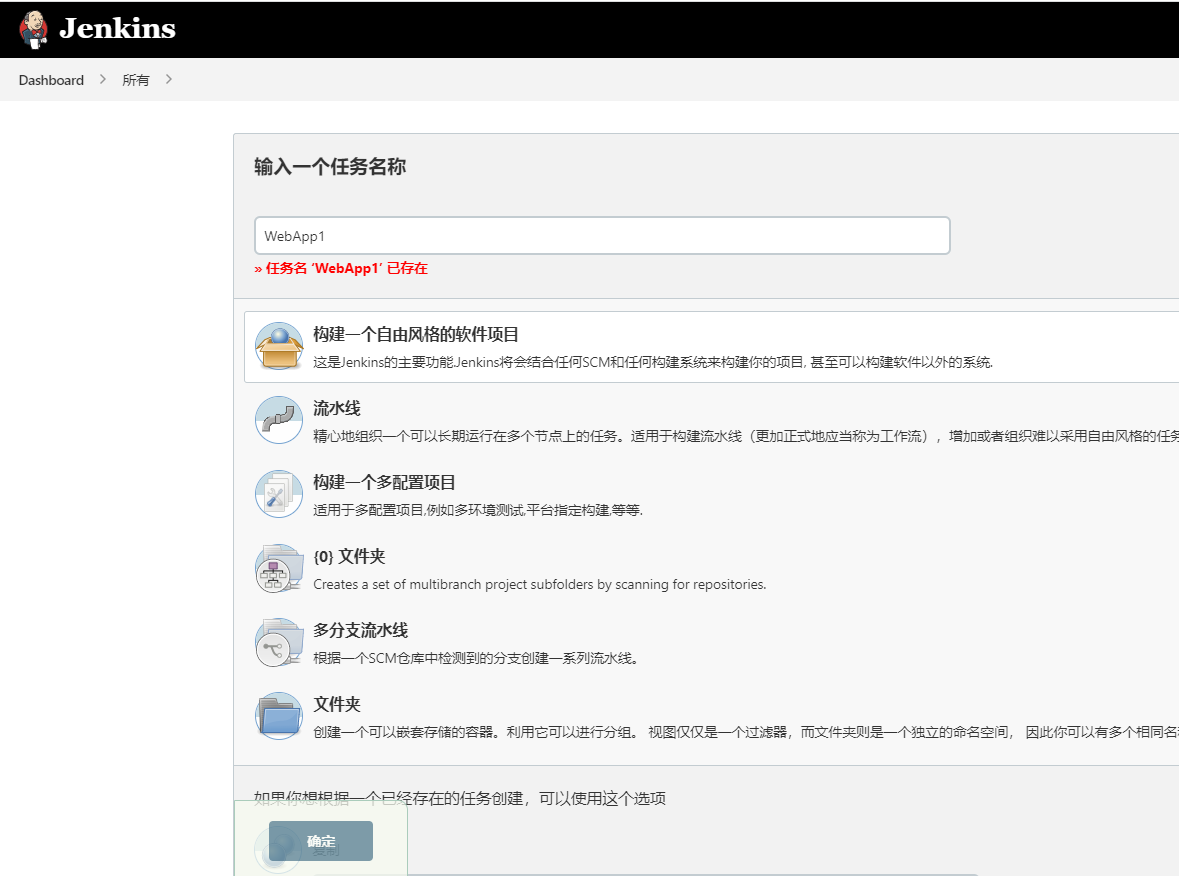Click description 适用于多配置项目
Image resolution: width=1179 pixels, height=876 pixels.
(477, 510)
